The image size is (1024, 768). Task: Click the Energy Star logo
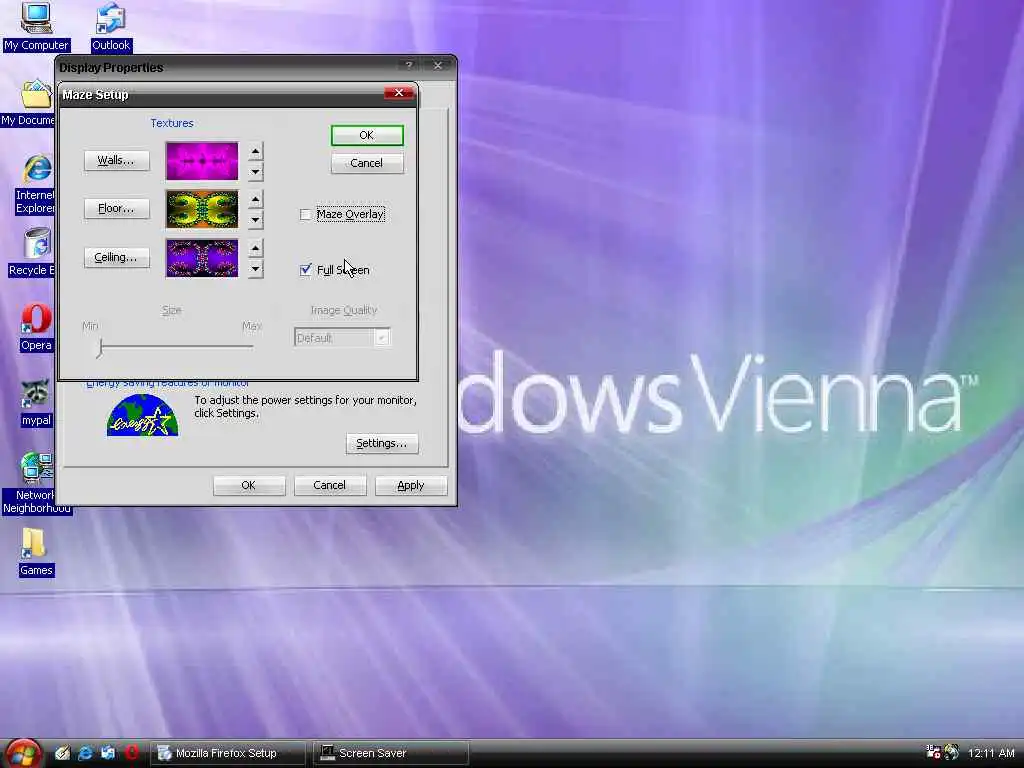point(142,415)
